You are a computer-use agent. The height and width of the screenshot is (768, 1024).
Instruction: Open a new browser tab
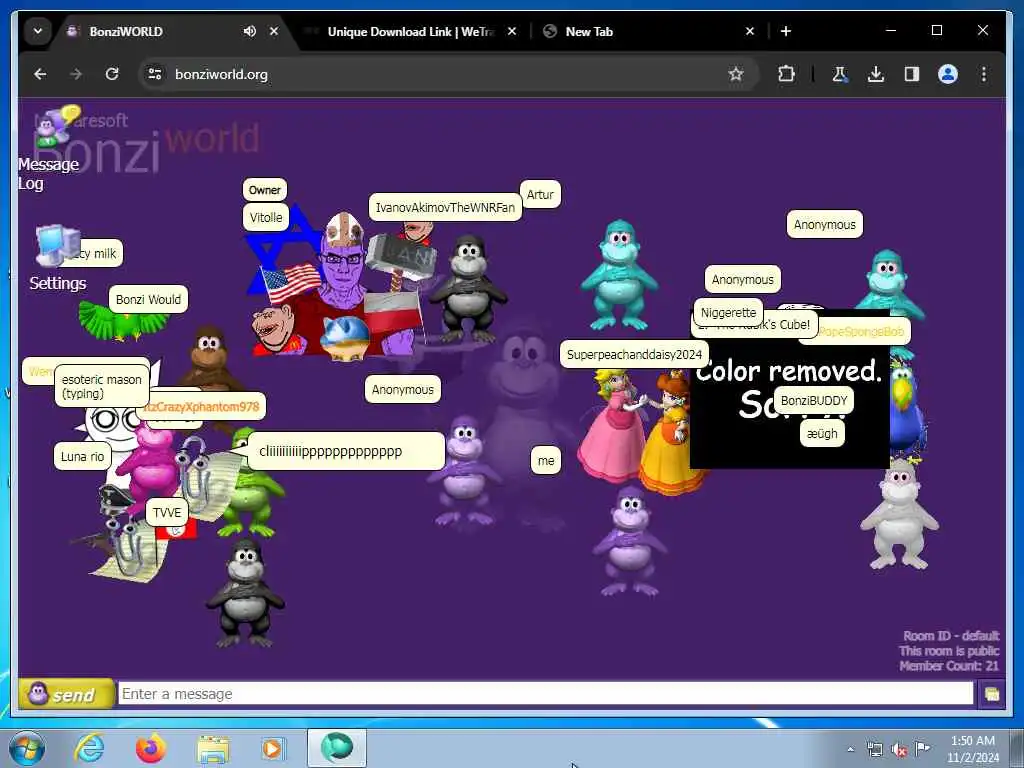(786, 31)
